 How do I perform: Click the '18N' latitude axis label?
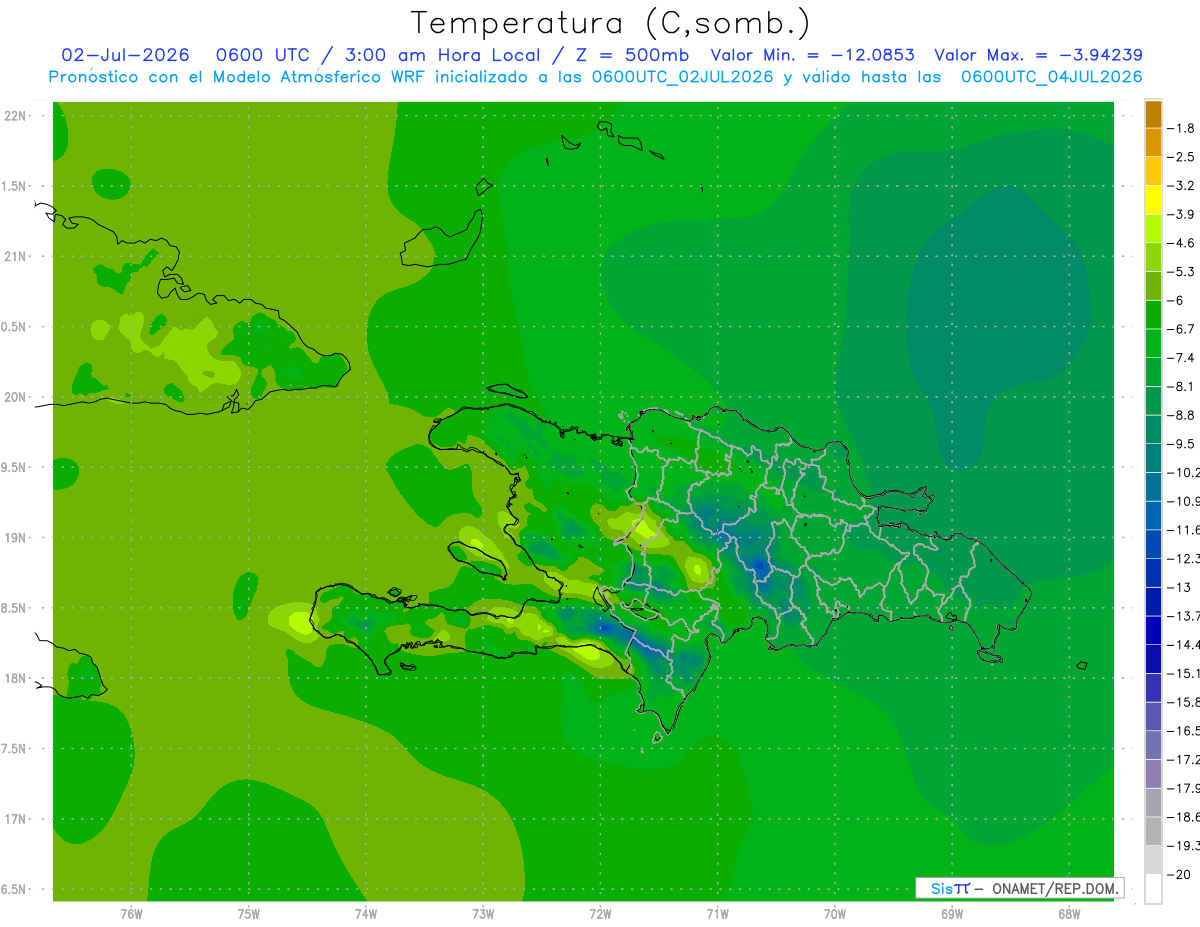pos(16,679)
